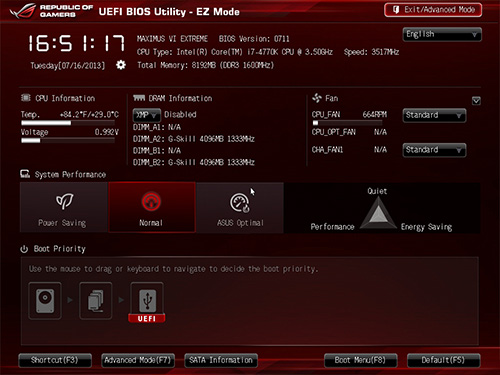Viewport: 500px width, 375px height.
Task: Select the UEFI USB boot device icon
Action: [x=147, y=302]
